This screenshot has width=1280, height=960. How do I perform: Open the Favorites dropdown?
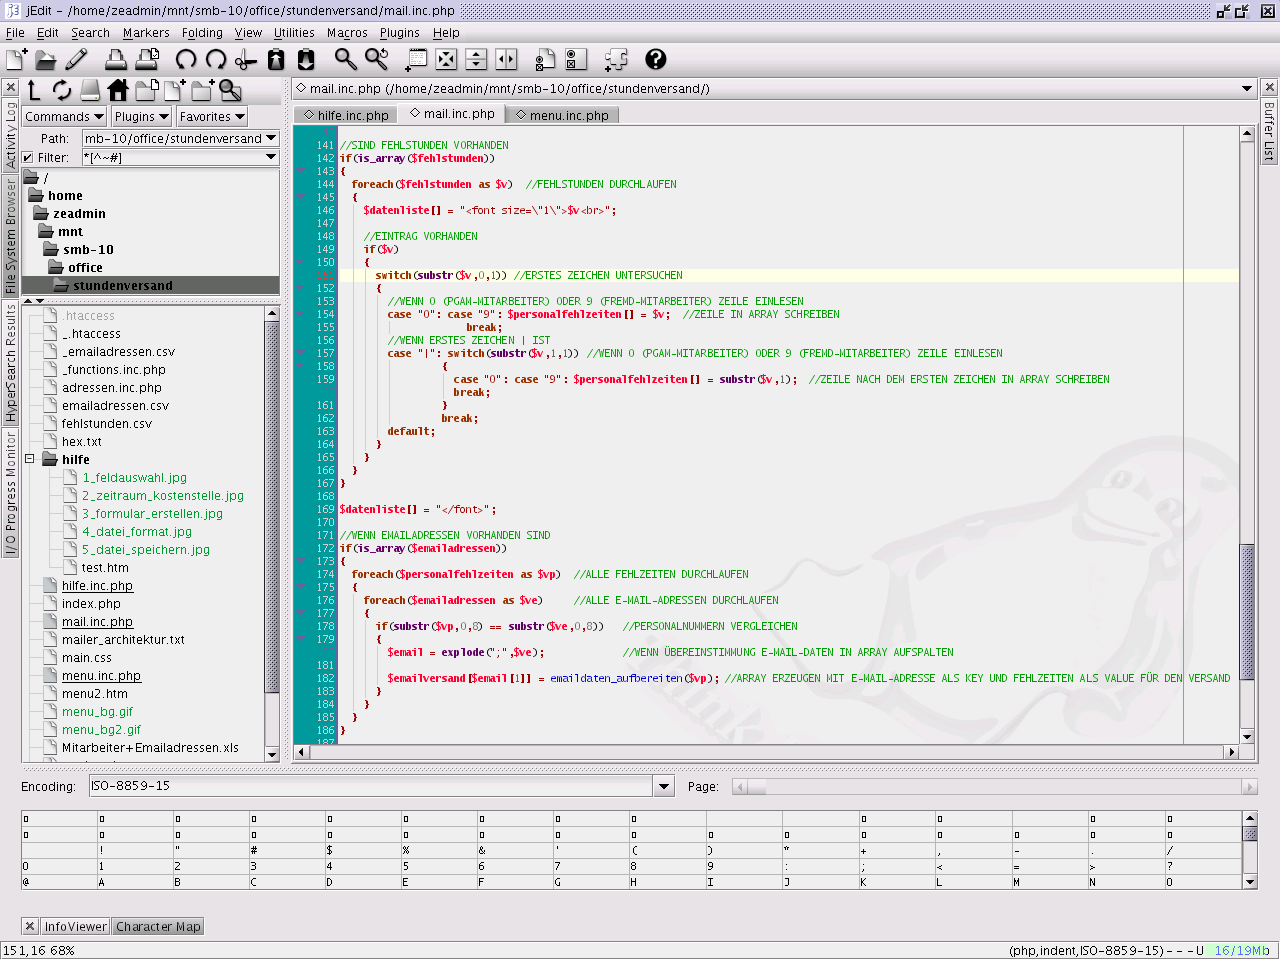[212, 117]
